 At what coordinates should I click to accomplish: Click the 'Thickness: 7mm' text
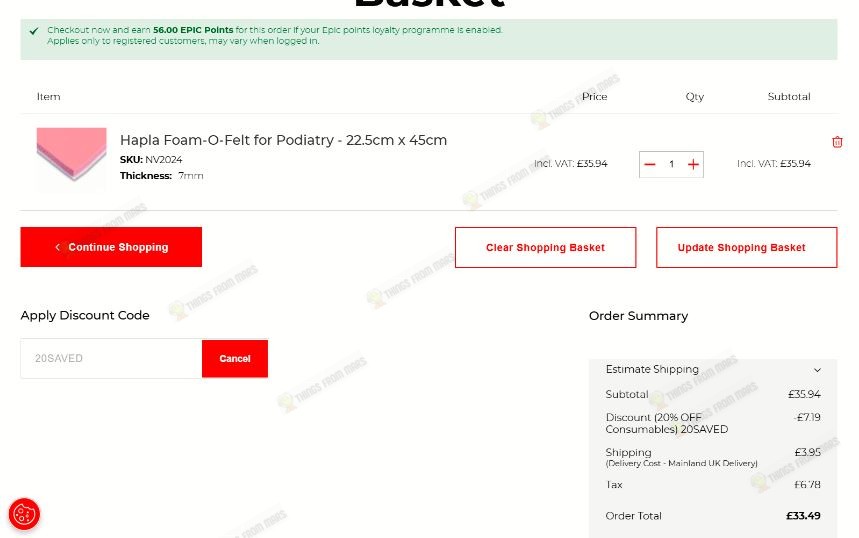(162, 176)
